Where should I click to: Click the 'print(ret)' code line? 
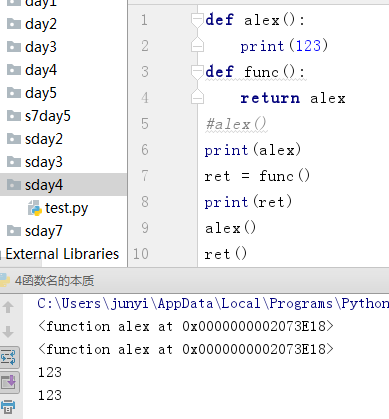[248, 202]
